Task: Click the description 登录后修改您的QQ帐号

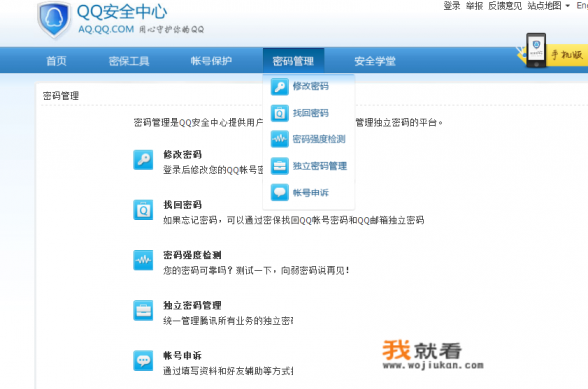Action: [x=213, y=170]
